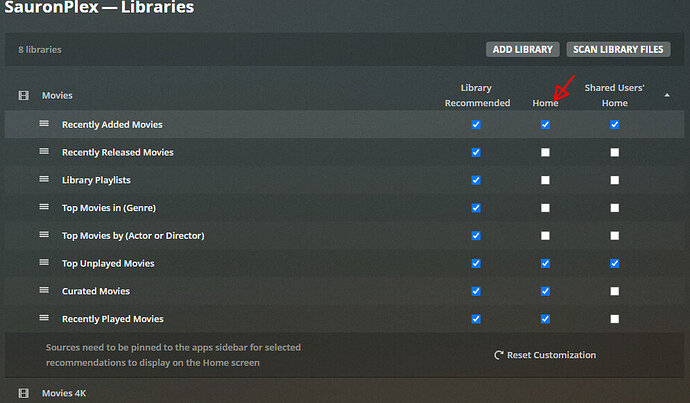The height and width of the screenshot is (403, 690).
Task: Click reorder handle for Top Movies in (Genre)
Action: [x=44, y=207]
